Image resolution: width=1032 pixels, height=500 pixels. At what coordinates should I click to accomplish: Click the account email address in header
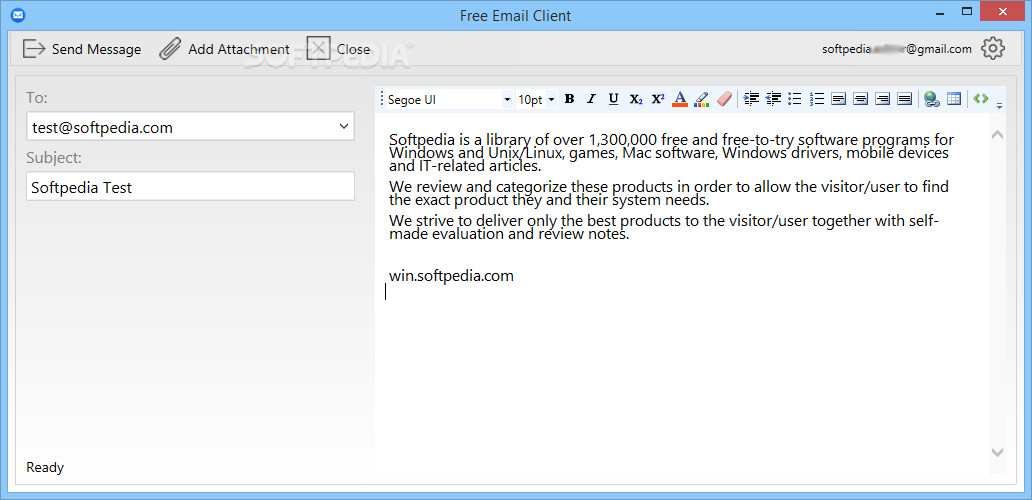click(897, 49)
